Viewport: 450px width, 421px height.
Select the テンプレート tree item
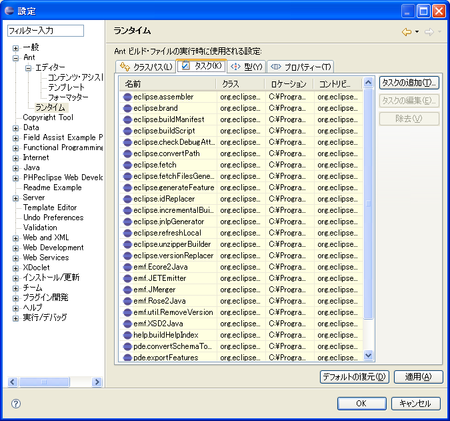click(x=66, y=87)
